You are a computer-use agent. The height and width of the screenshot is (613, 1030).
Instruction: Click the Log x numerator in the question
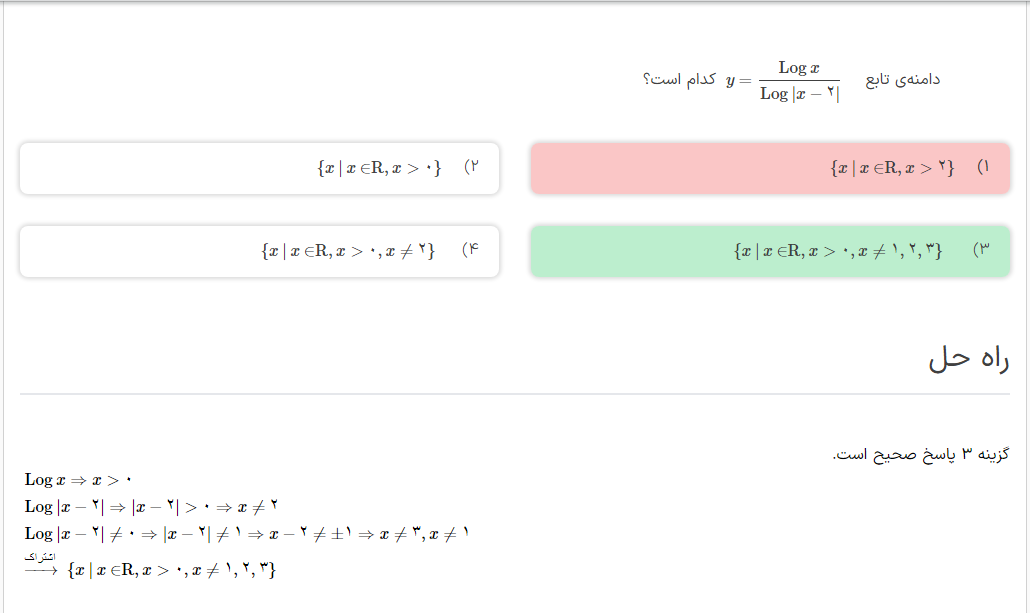[x=799, y=67]
